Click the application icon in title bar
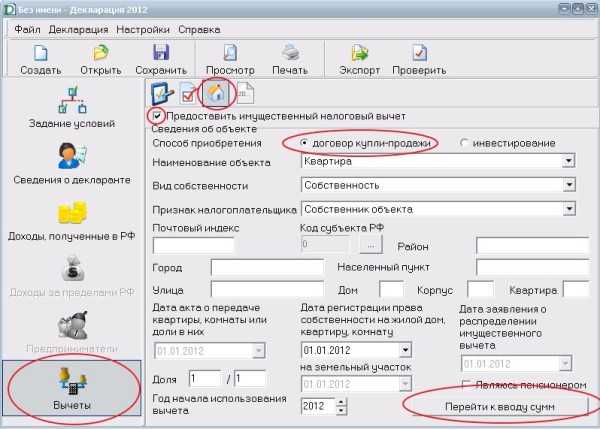Viewport: 600px width, 429px height. tap(9, 10)
